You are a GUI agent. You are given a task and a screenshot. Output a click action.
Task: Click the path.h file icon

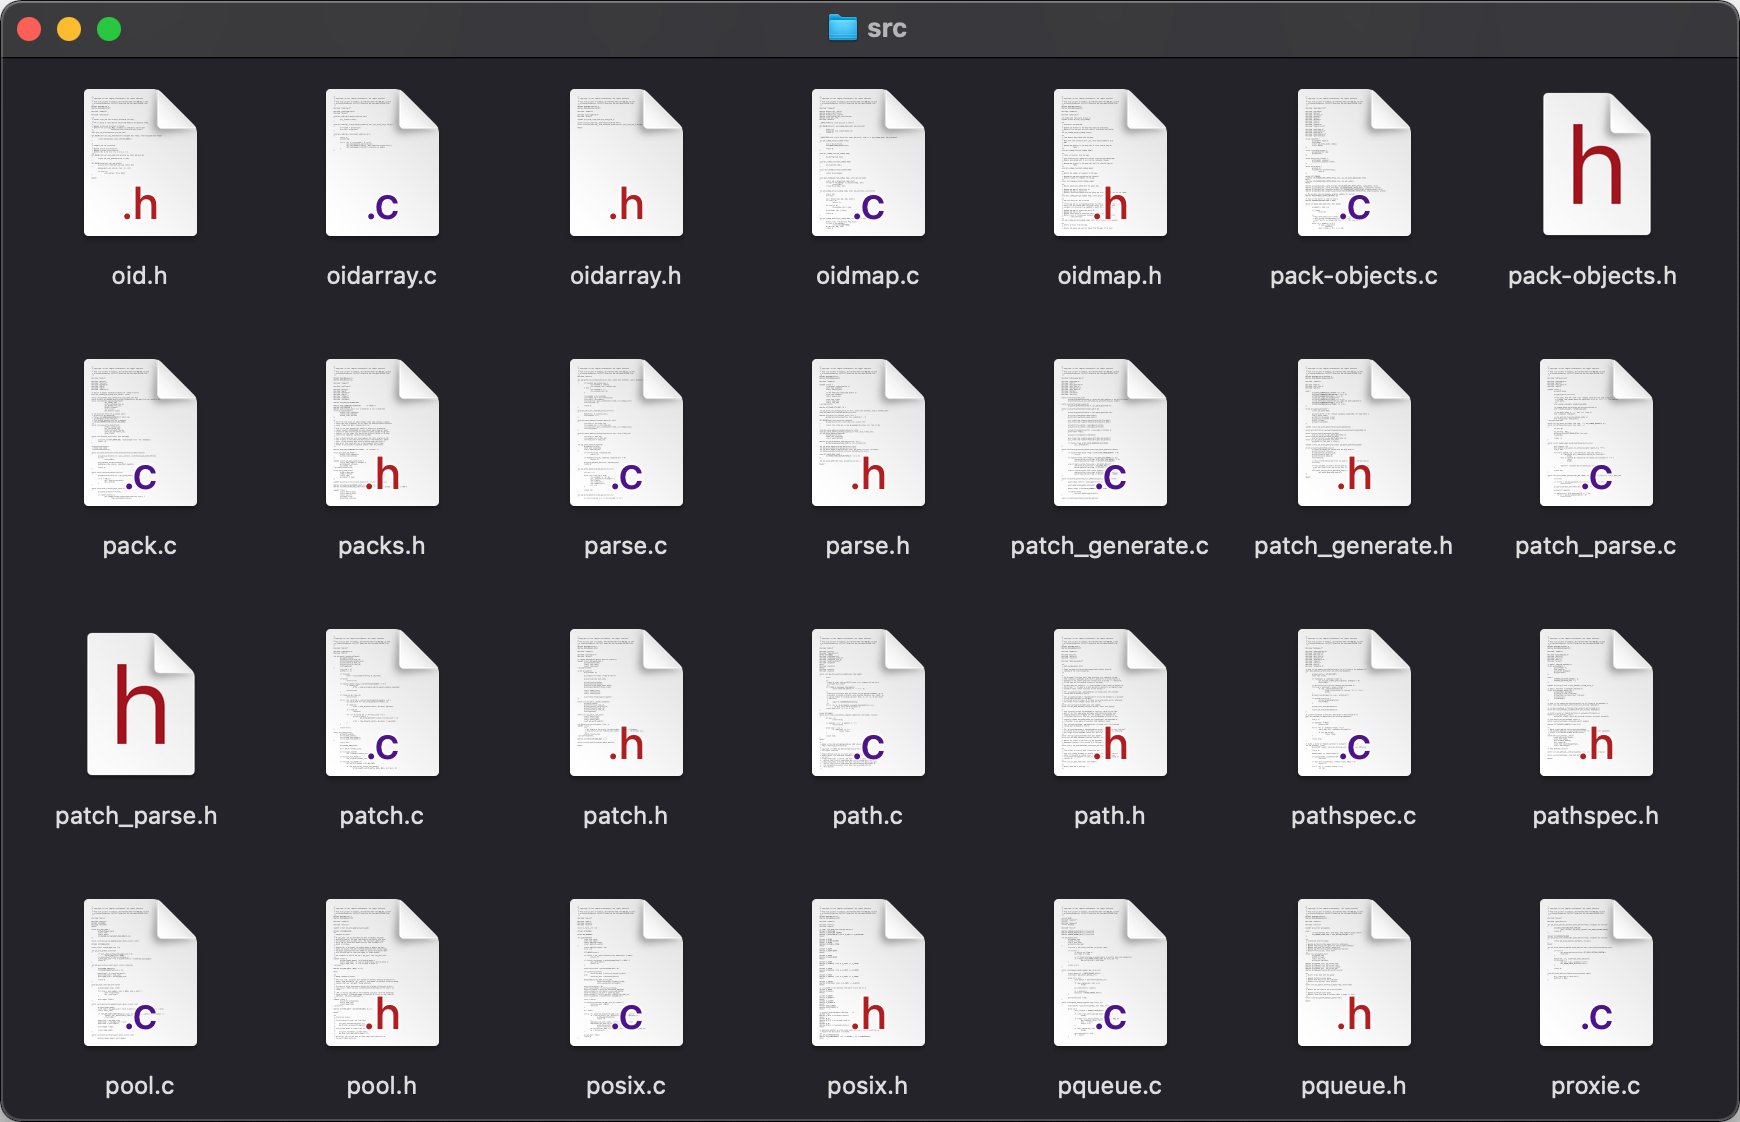pos(1110,703)
